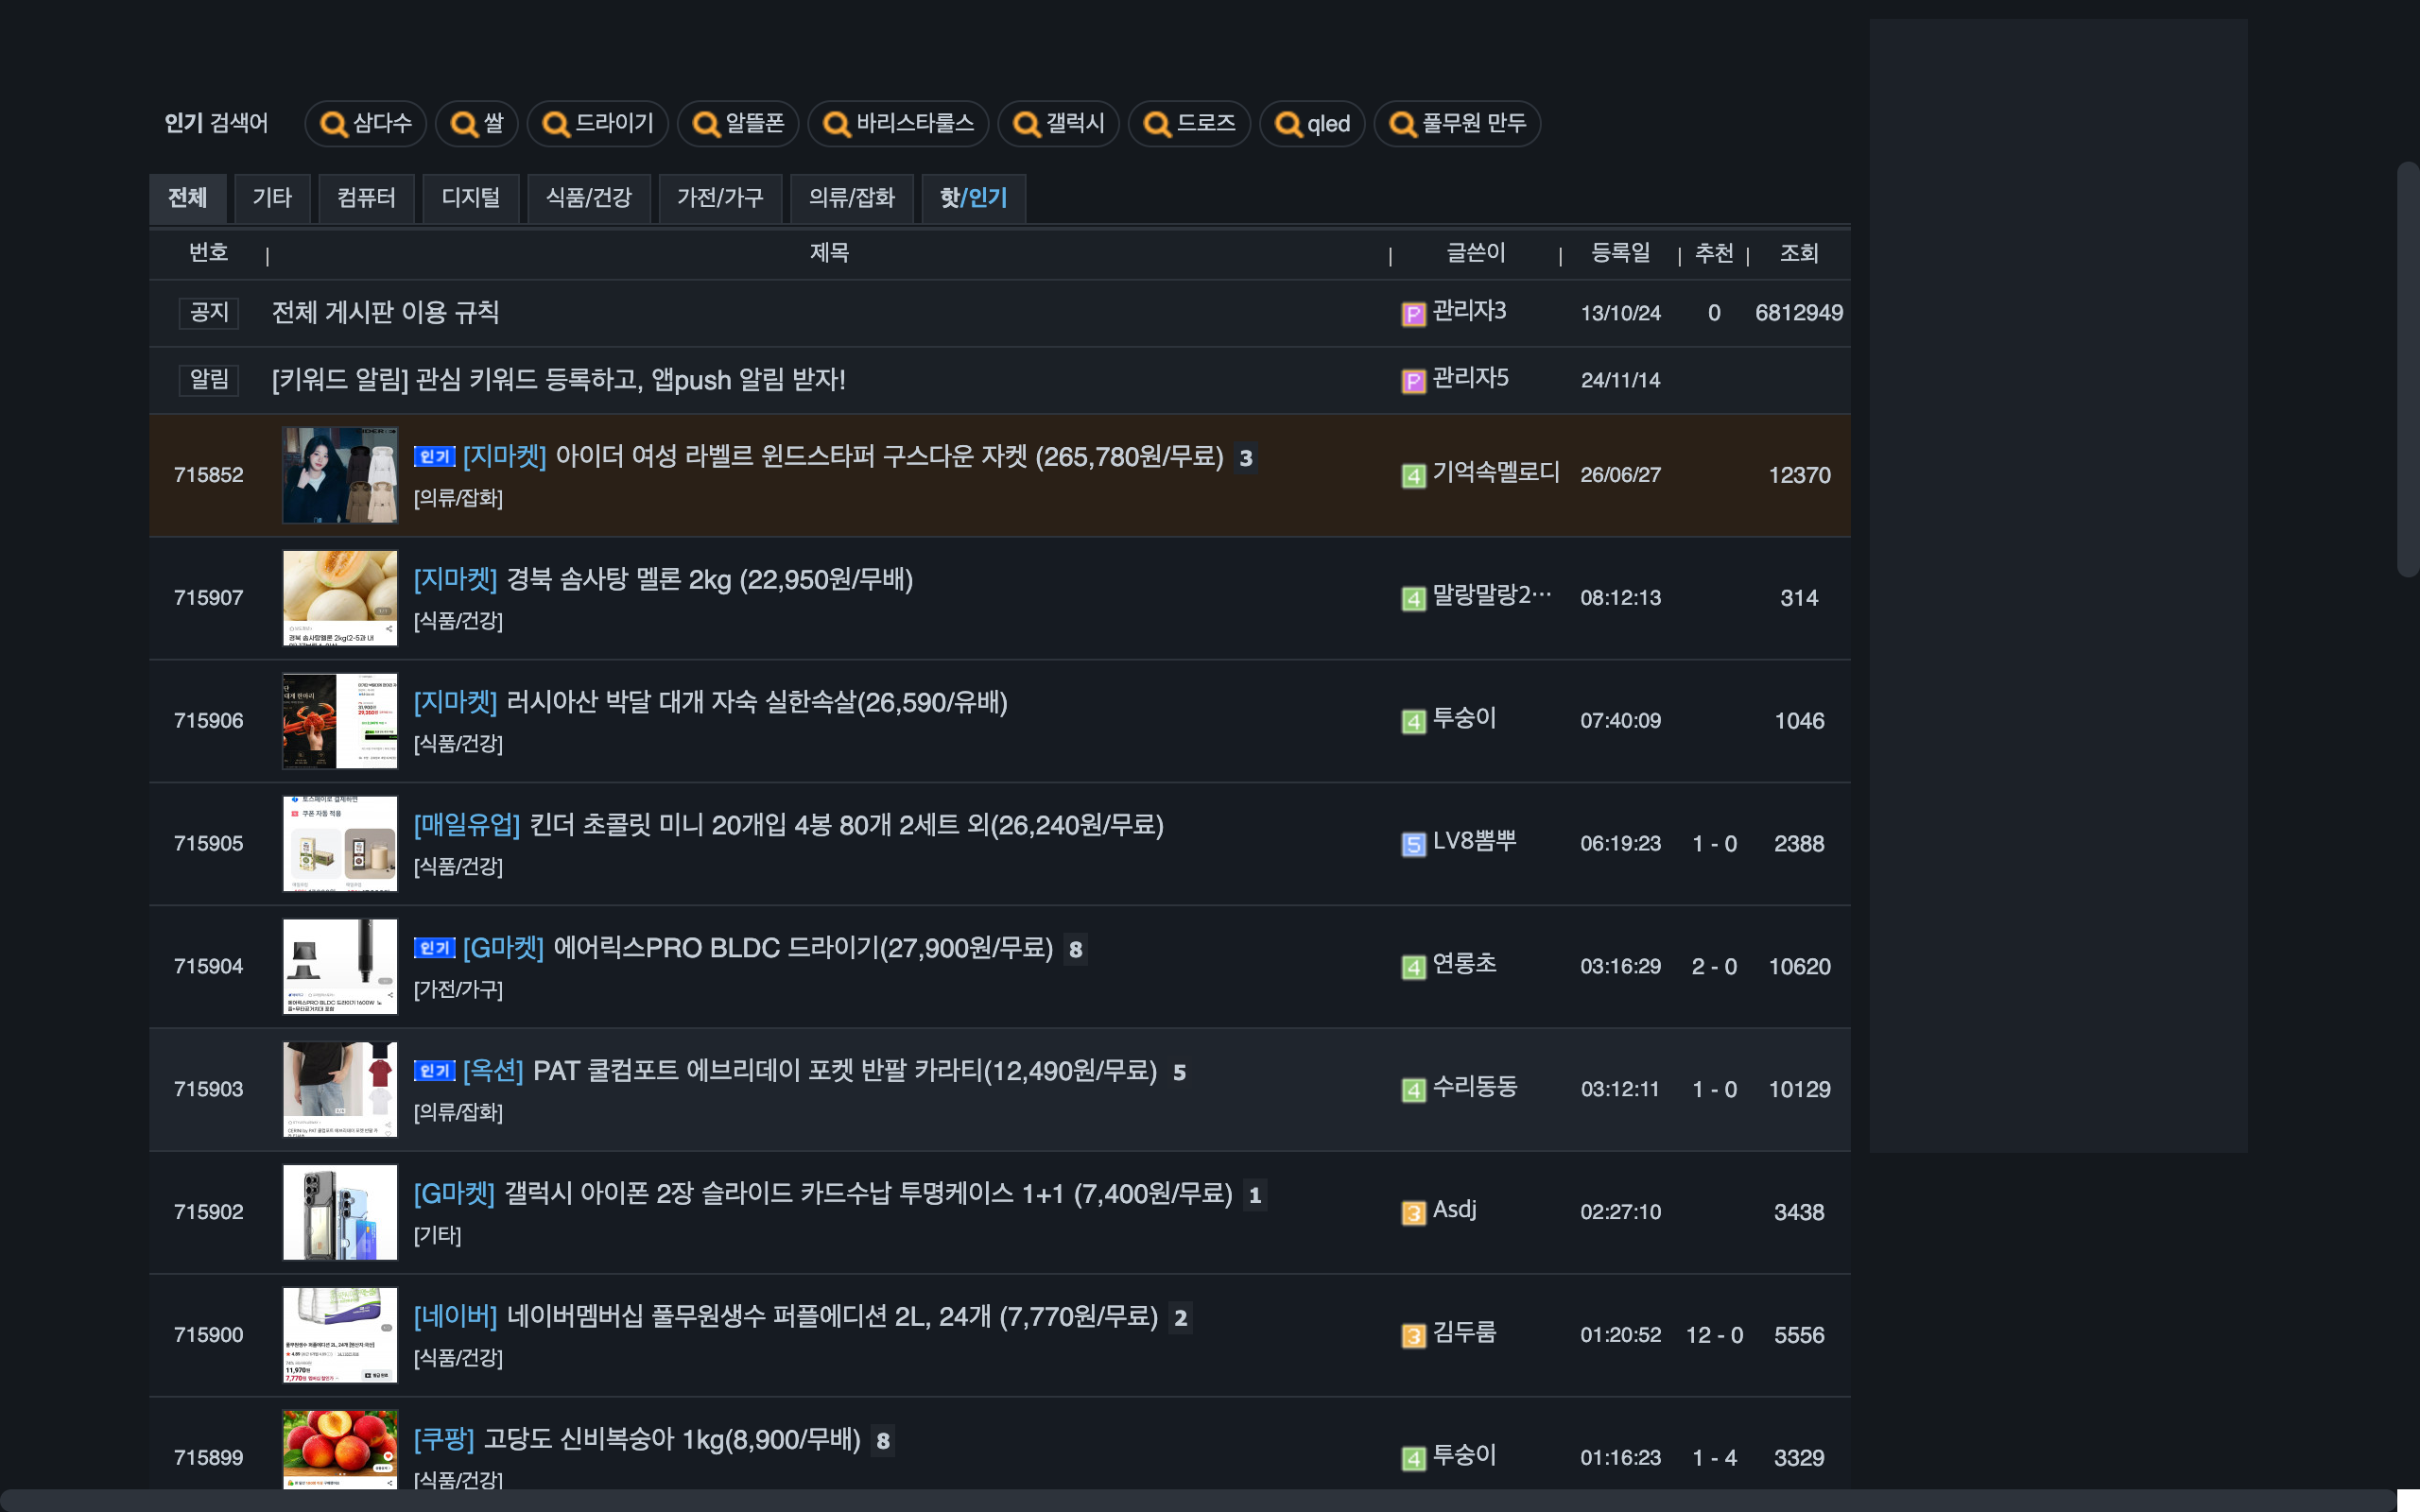This screenshot has width=2420, height=1512.
Task: Click melon thumbnail for post 715907
Action: (340, 598)
